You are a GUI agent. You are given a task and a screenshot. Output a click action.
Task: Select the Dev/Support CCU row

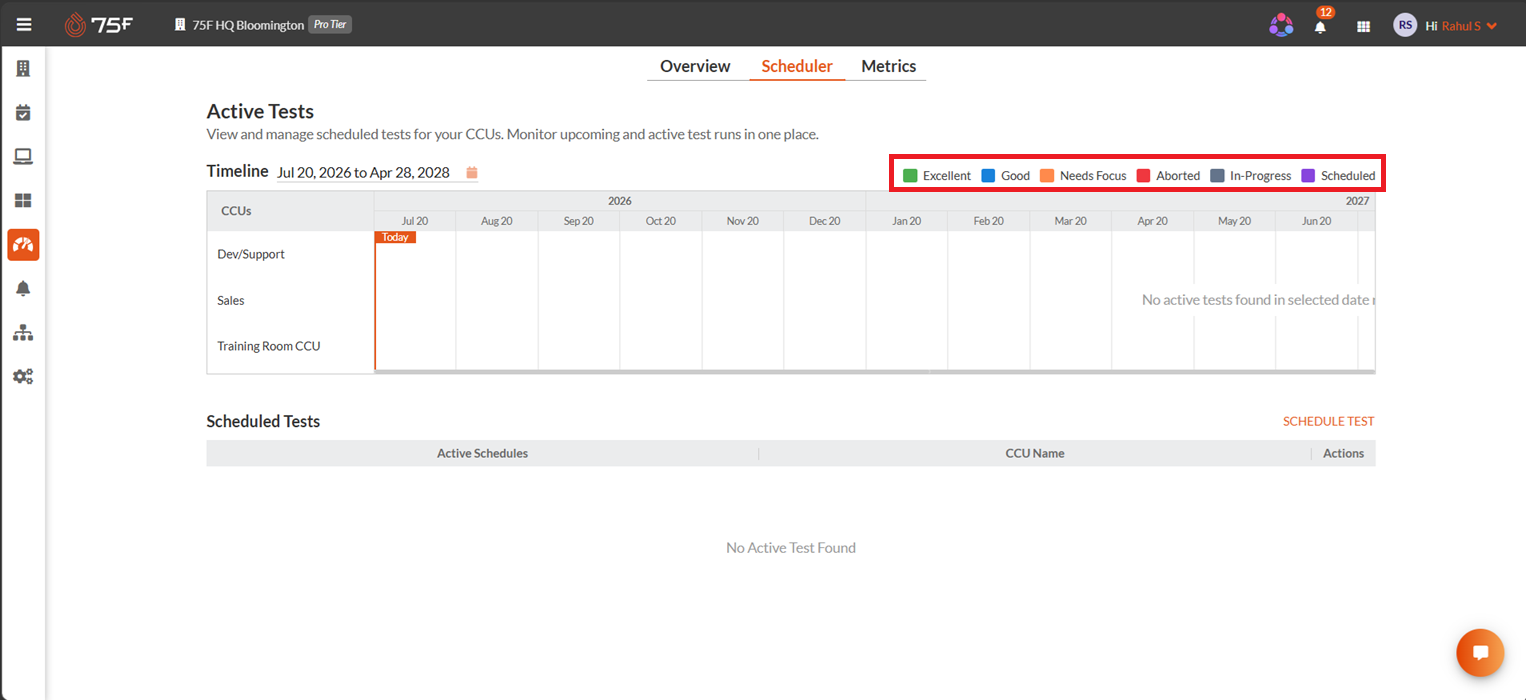click(290, 254)
